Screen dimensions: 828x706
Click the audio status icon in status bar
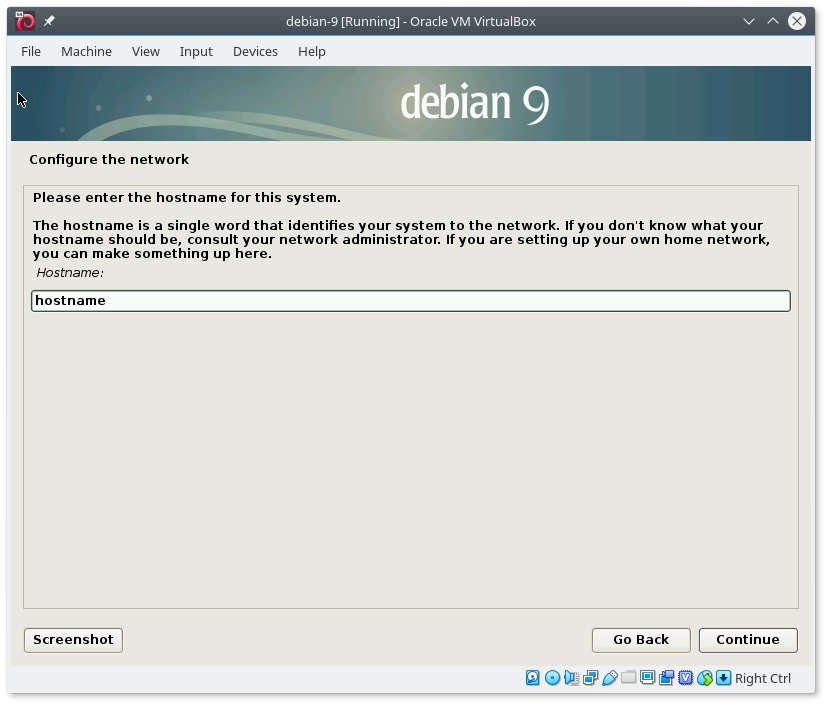(x=571, y=678)
